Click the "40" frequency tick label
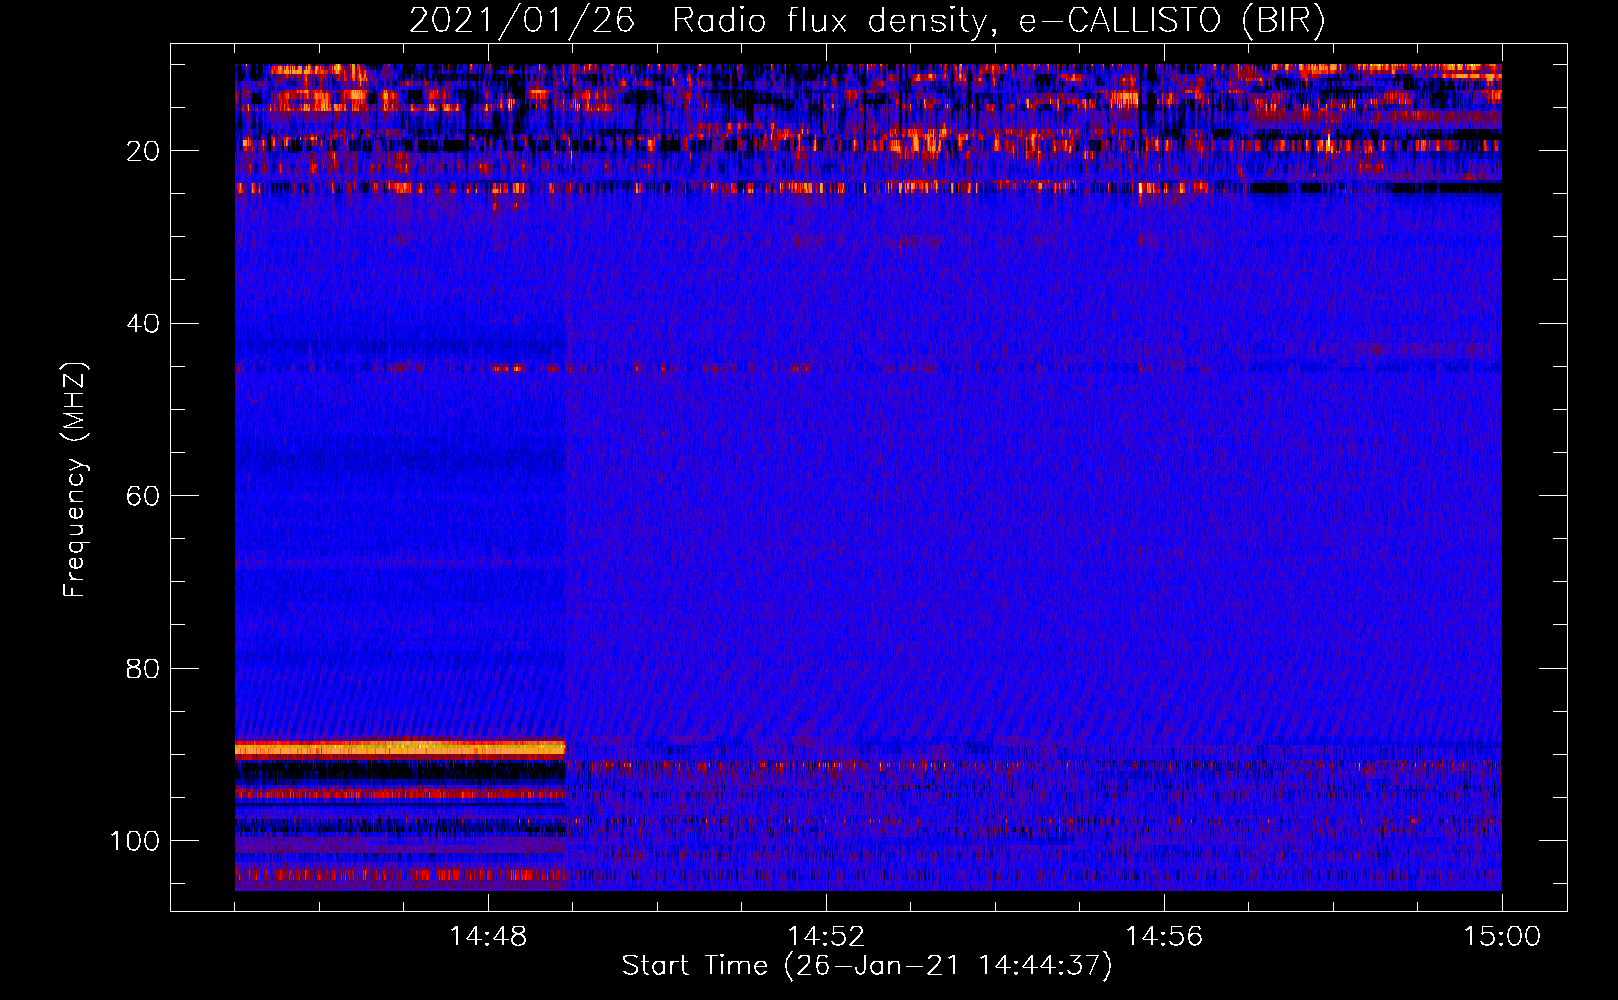The height and width of the screenshot is (1000, 1618). click(143, 324)
